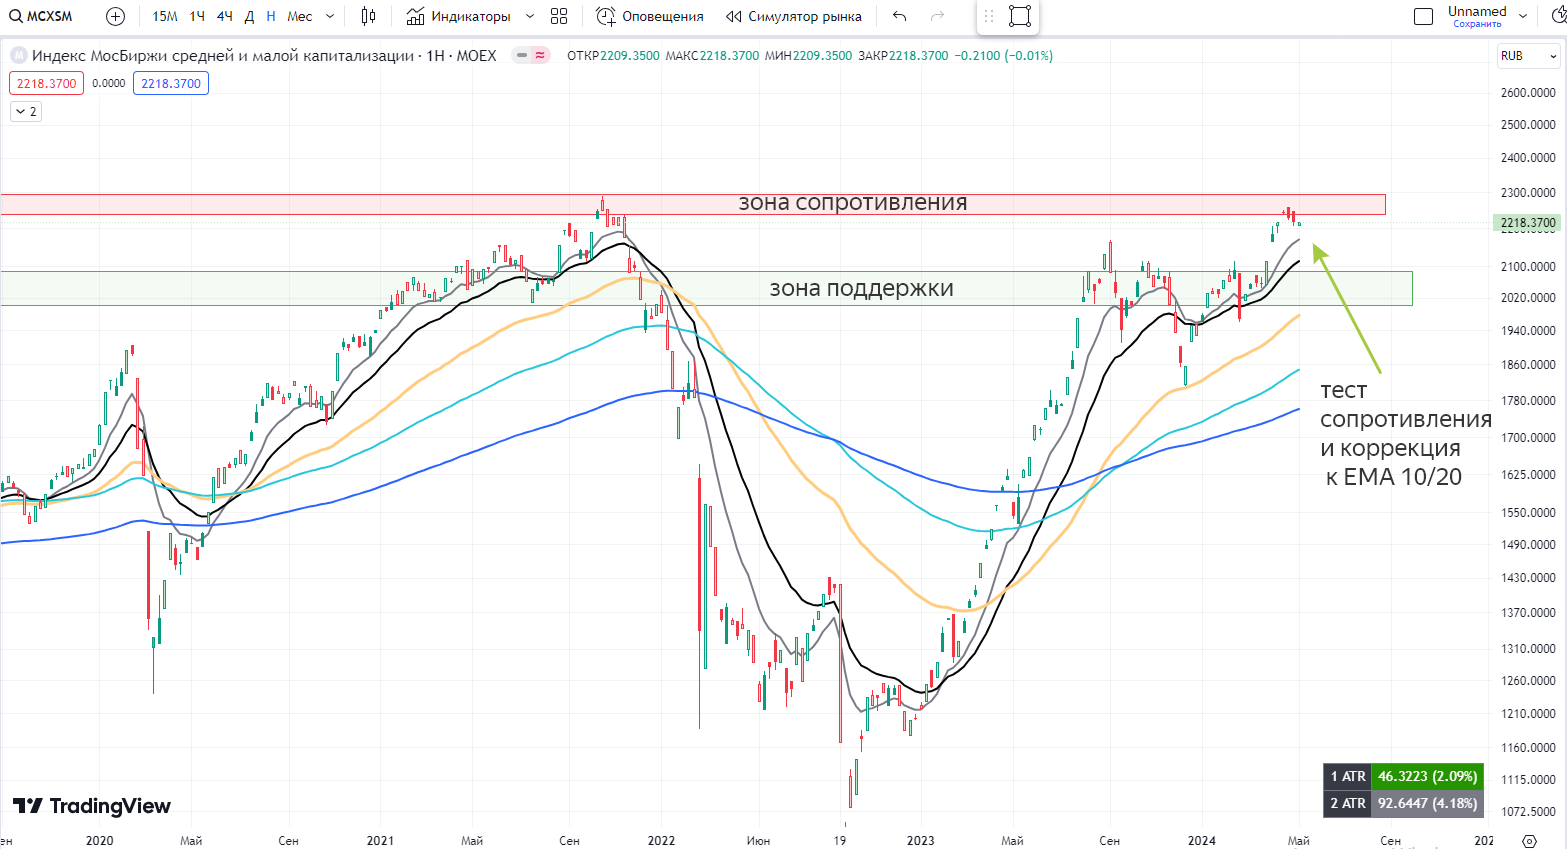Image resolution: width=1567 pixels, height=849 pixels.
Task: Click the Сохранить save link
Action: (x=1477, y=24)
